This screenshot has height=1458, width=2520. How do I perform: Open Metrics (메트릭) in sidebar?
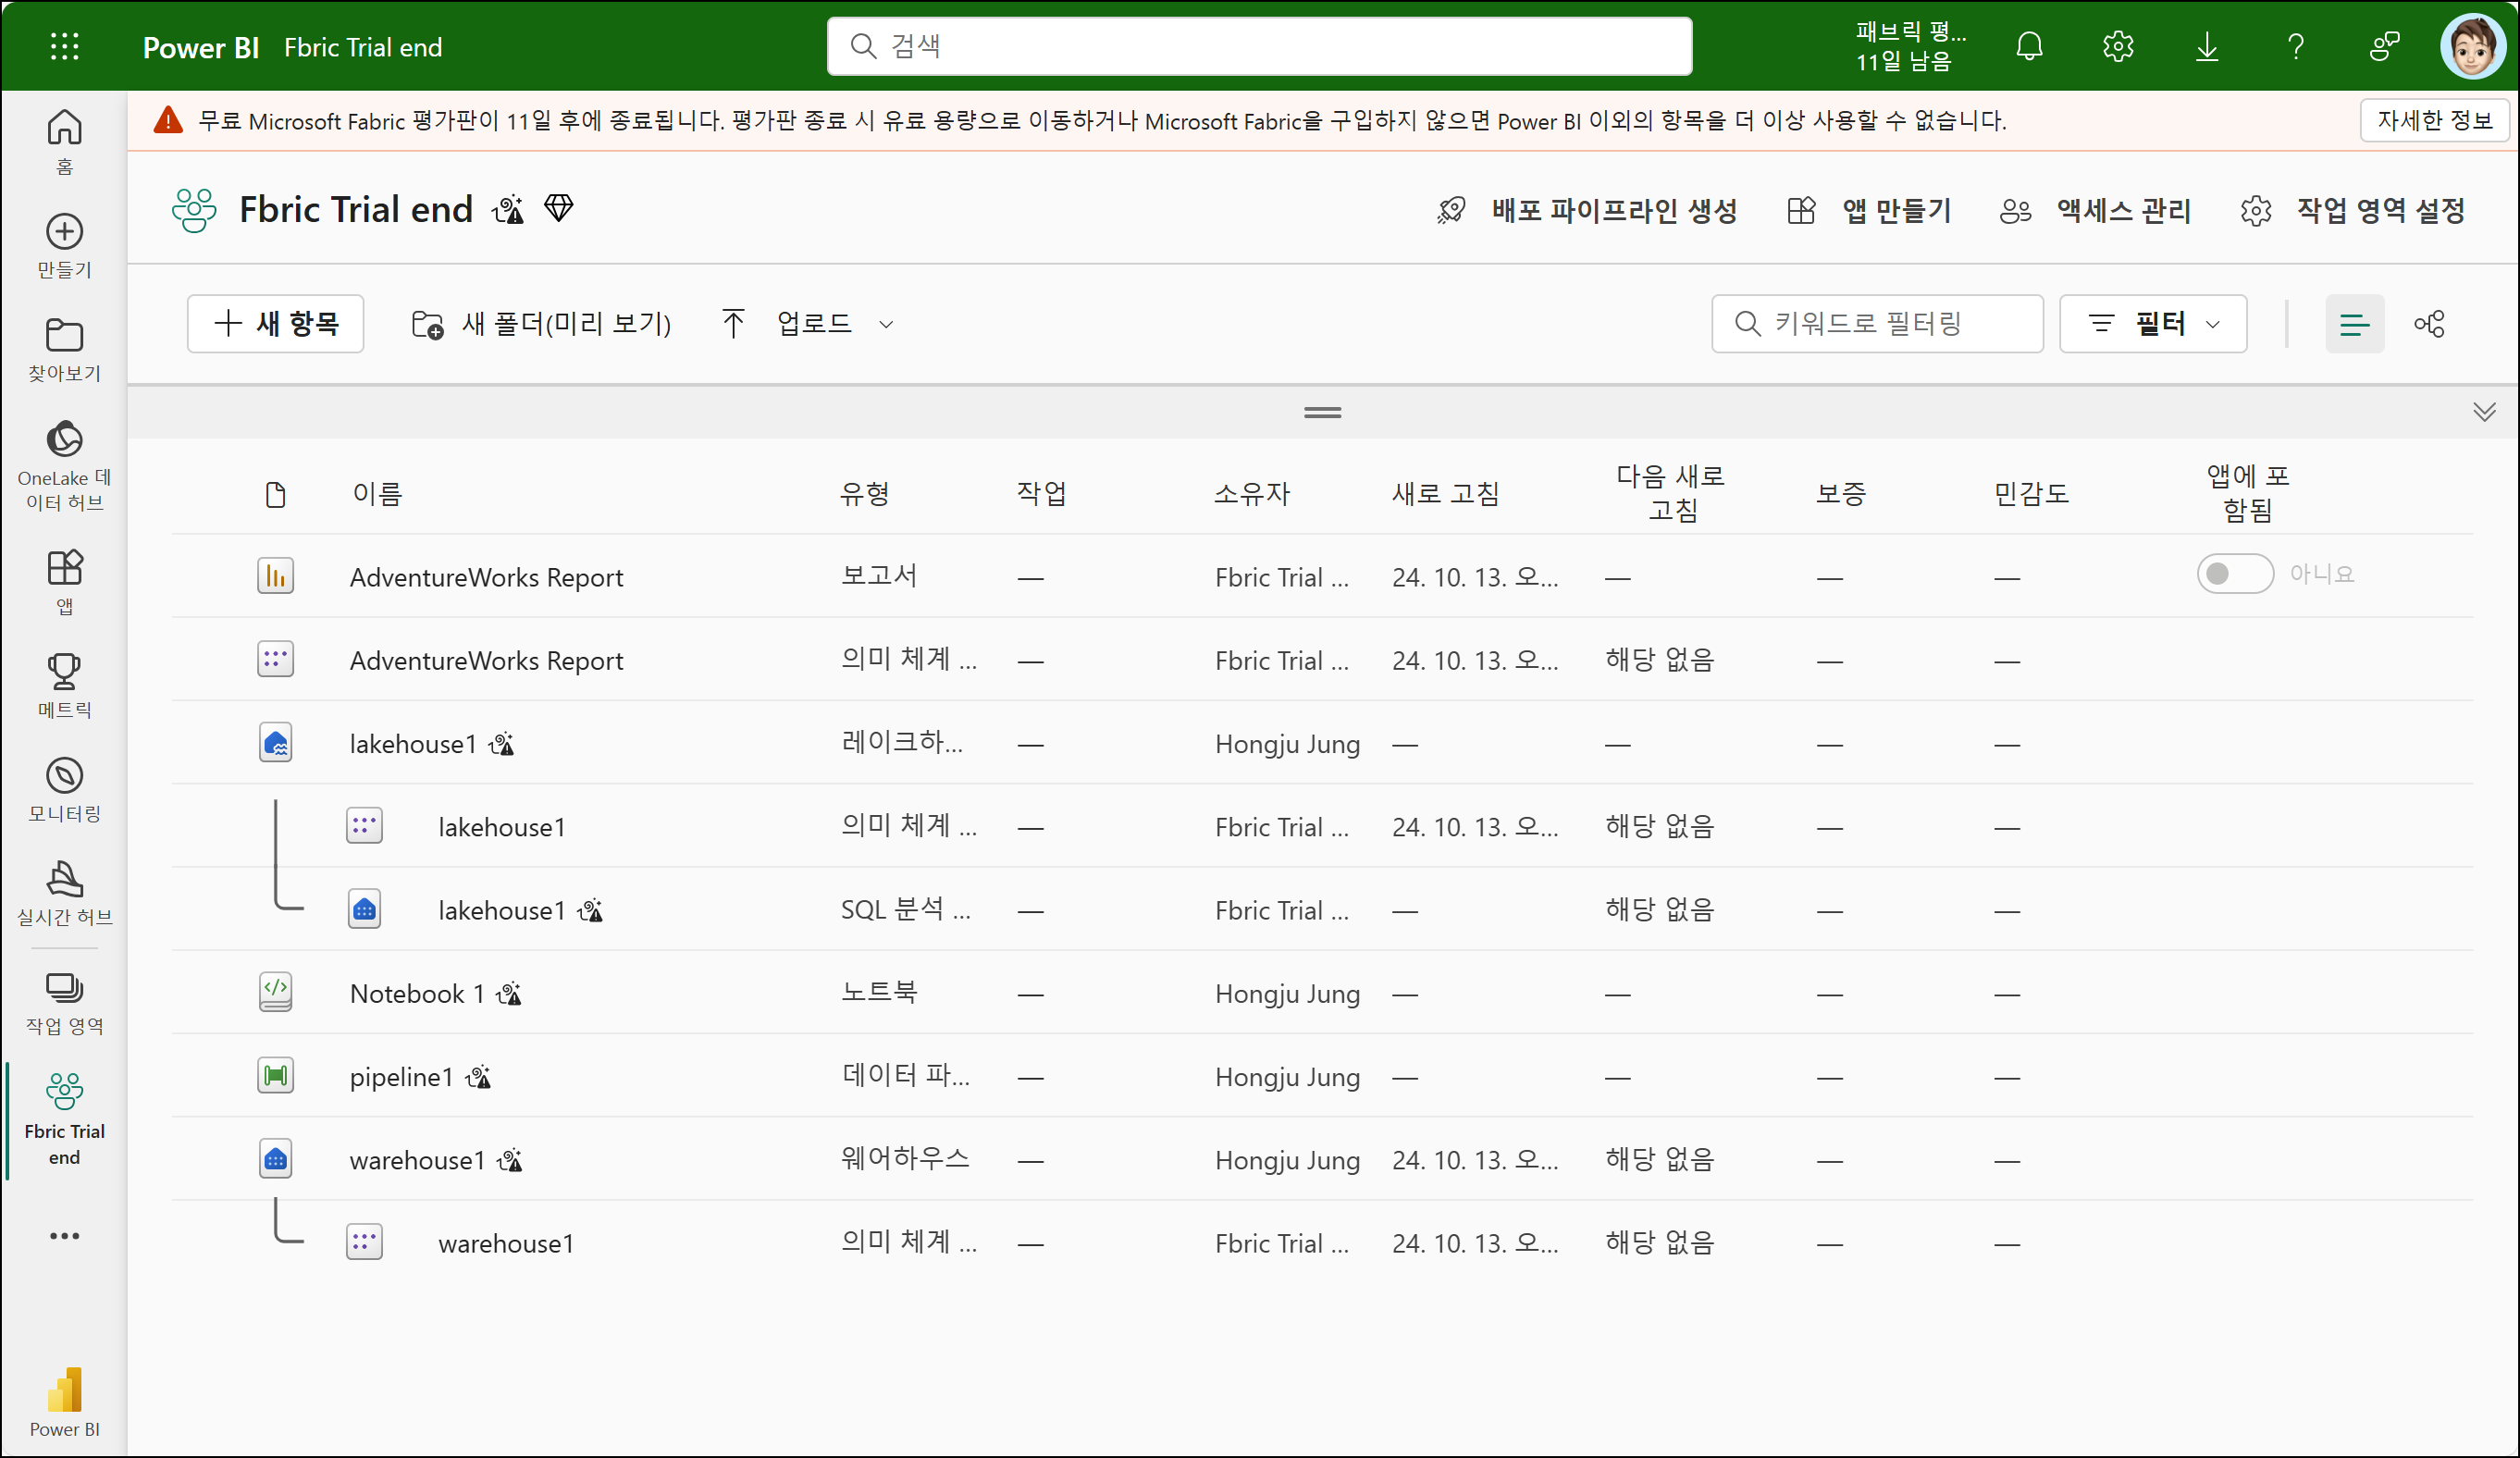(x=64, y=686)
